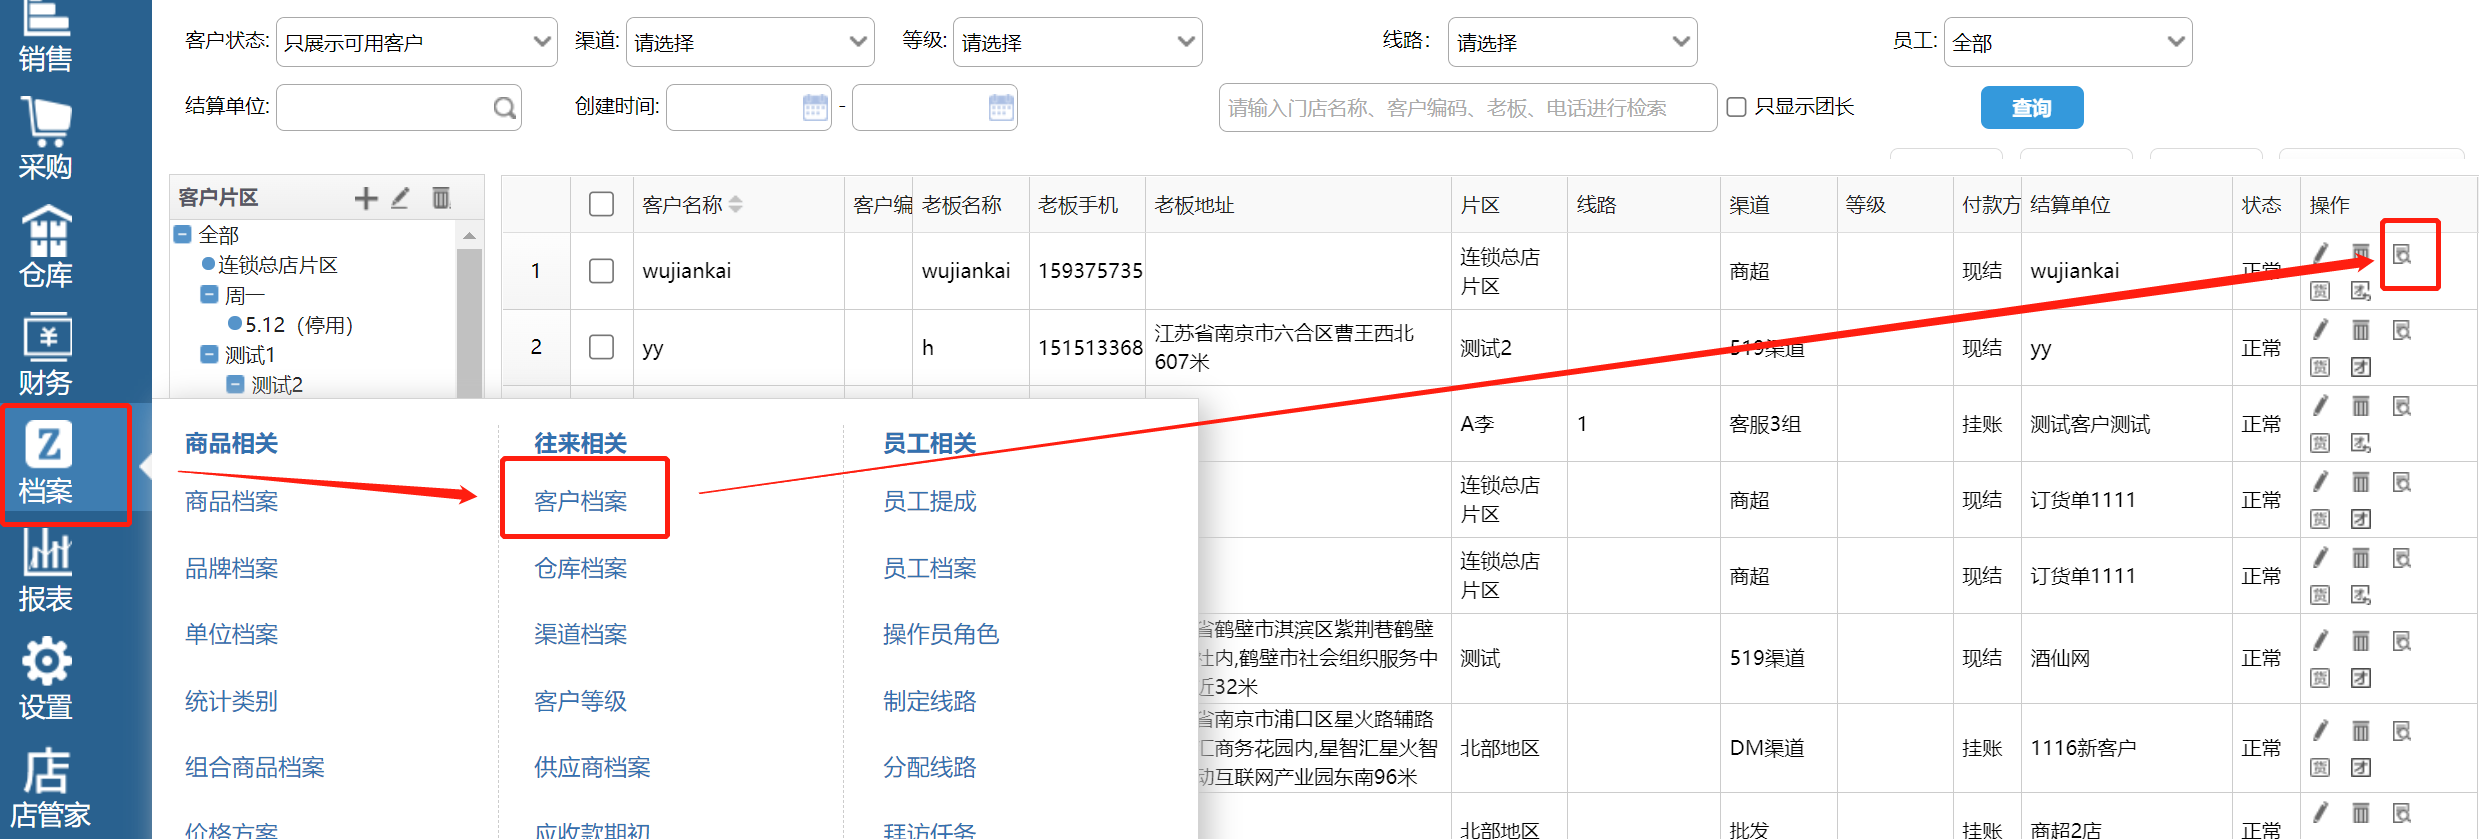The height and width of the screenshot is (839, 2479).
Task: Delete selected 客户片区 with trash icon
Action: [441, 198]
